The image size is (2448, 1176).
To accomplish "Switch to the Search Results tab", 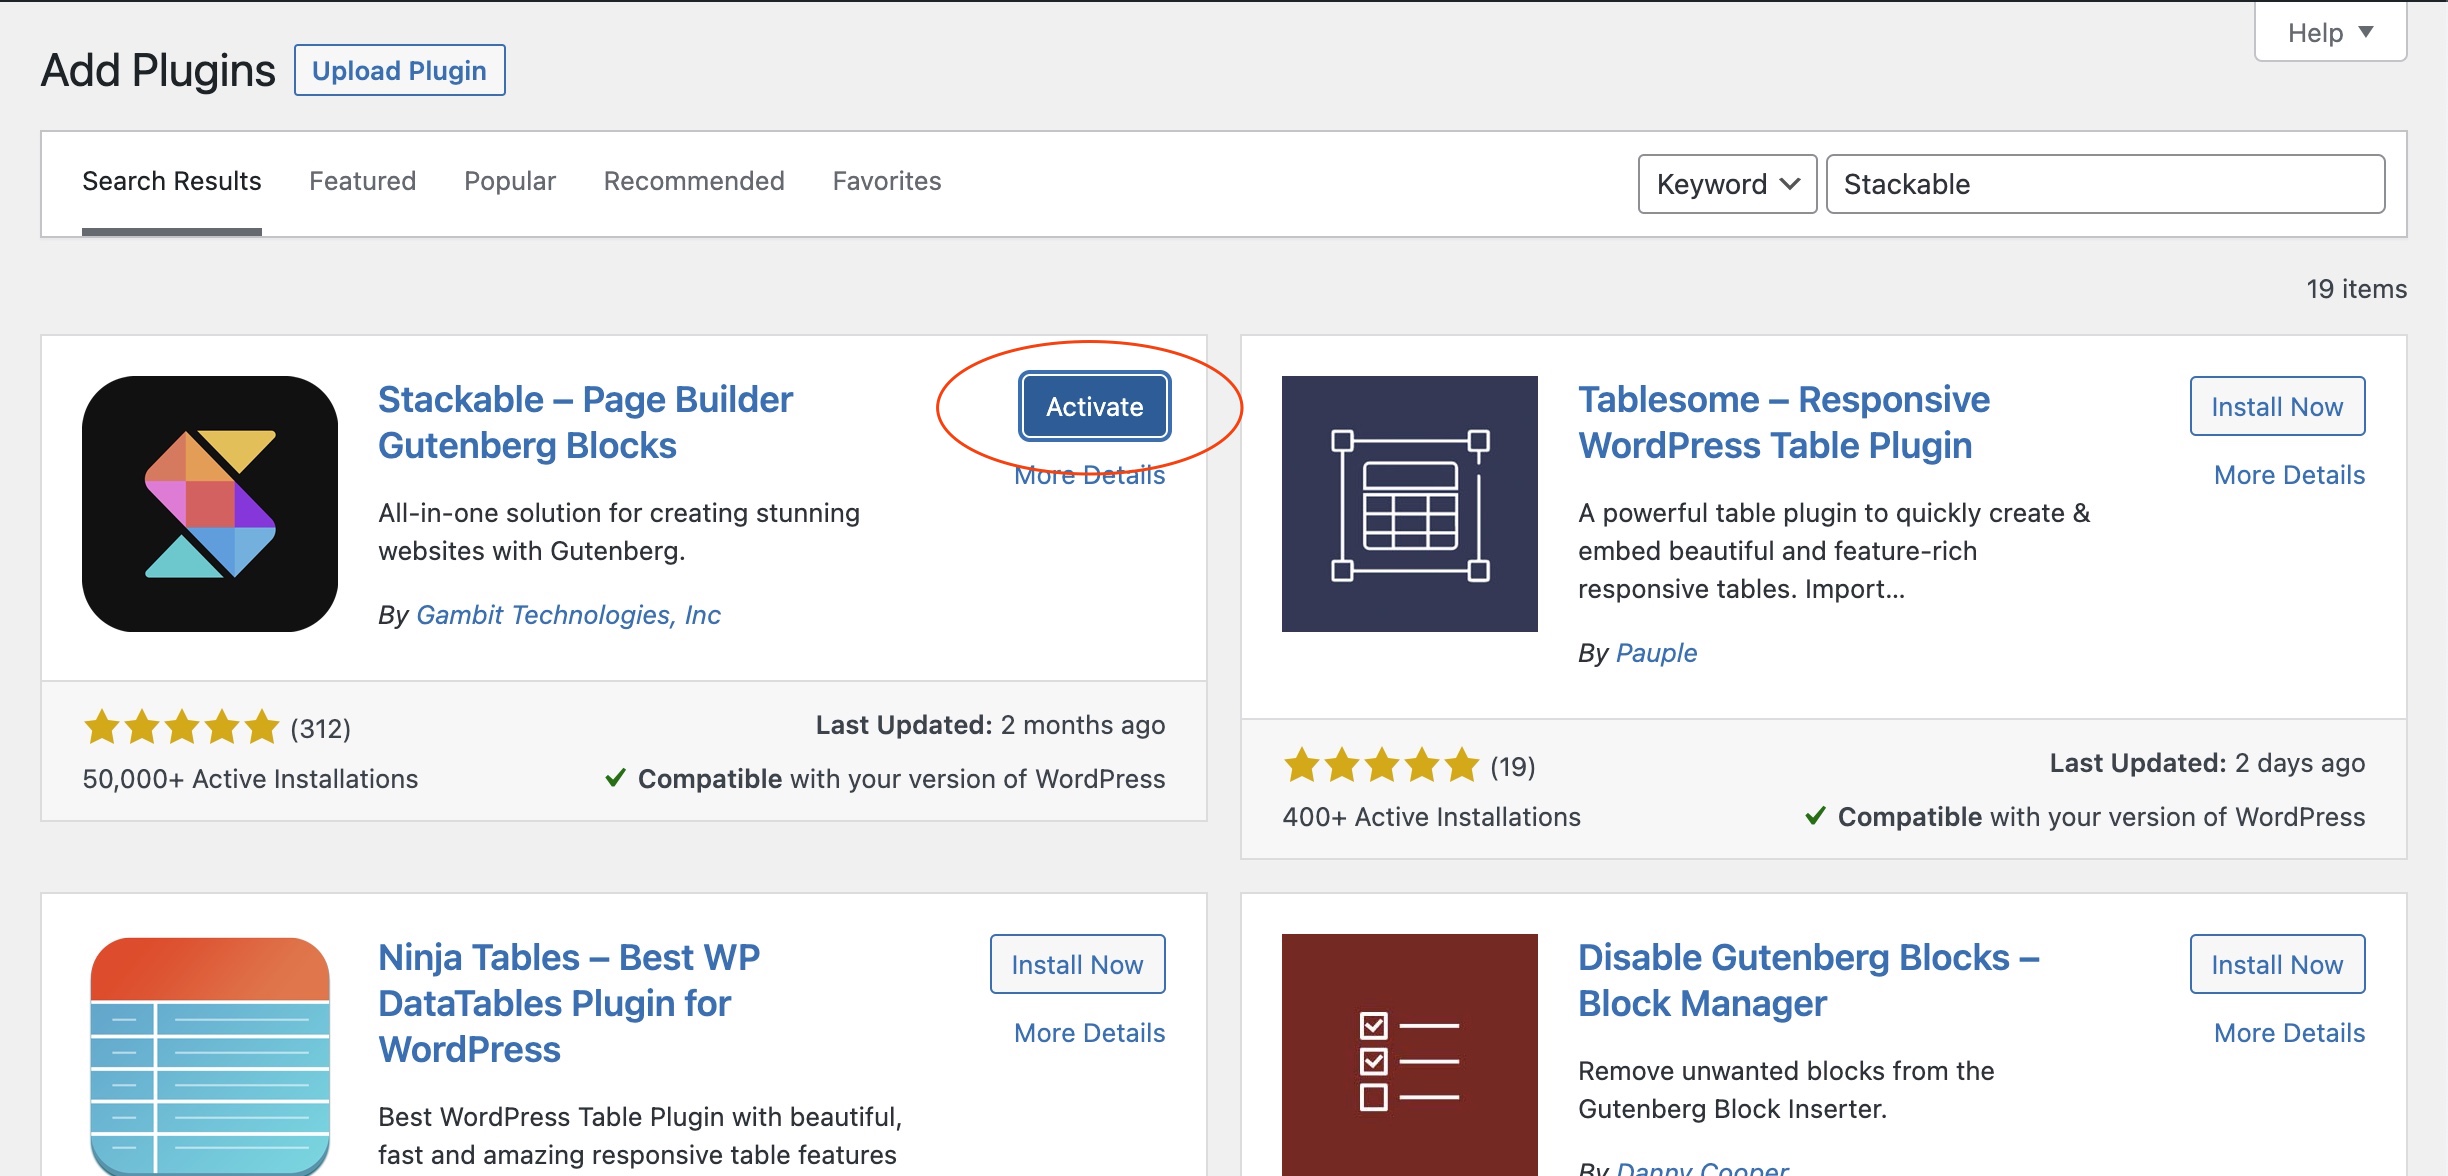I will tap(172, 181).
